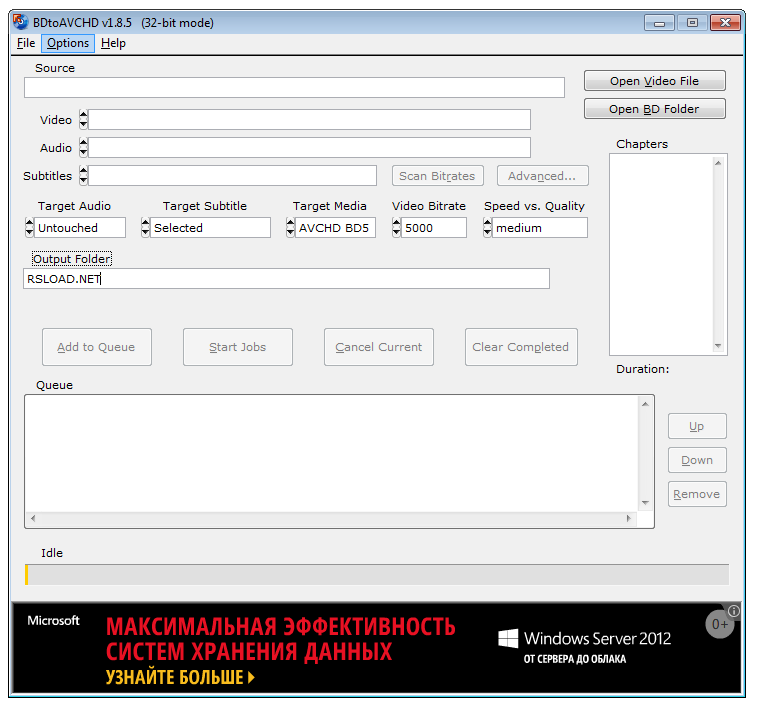Click the Output Folder button
Screen dimensions: 759x706
click(72, 259)
